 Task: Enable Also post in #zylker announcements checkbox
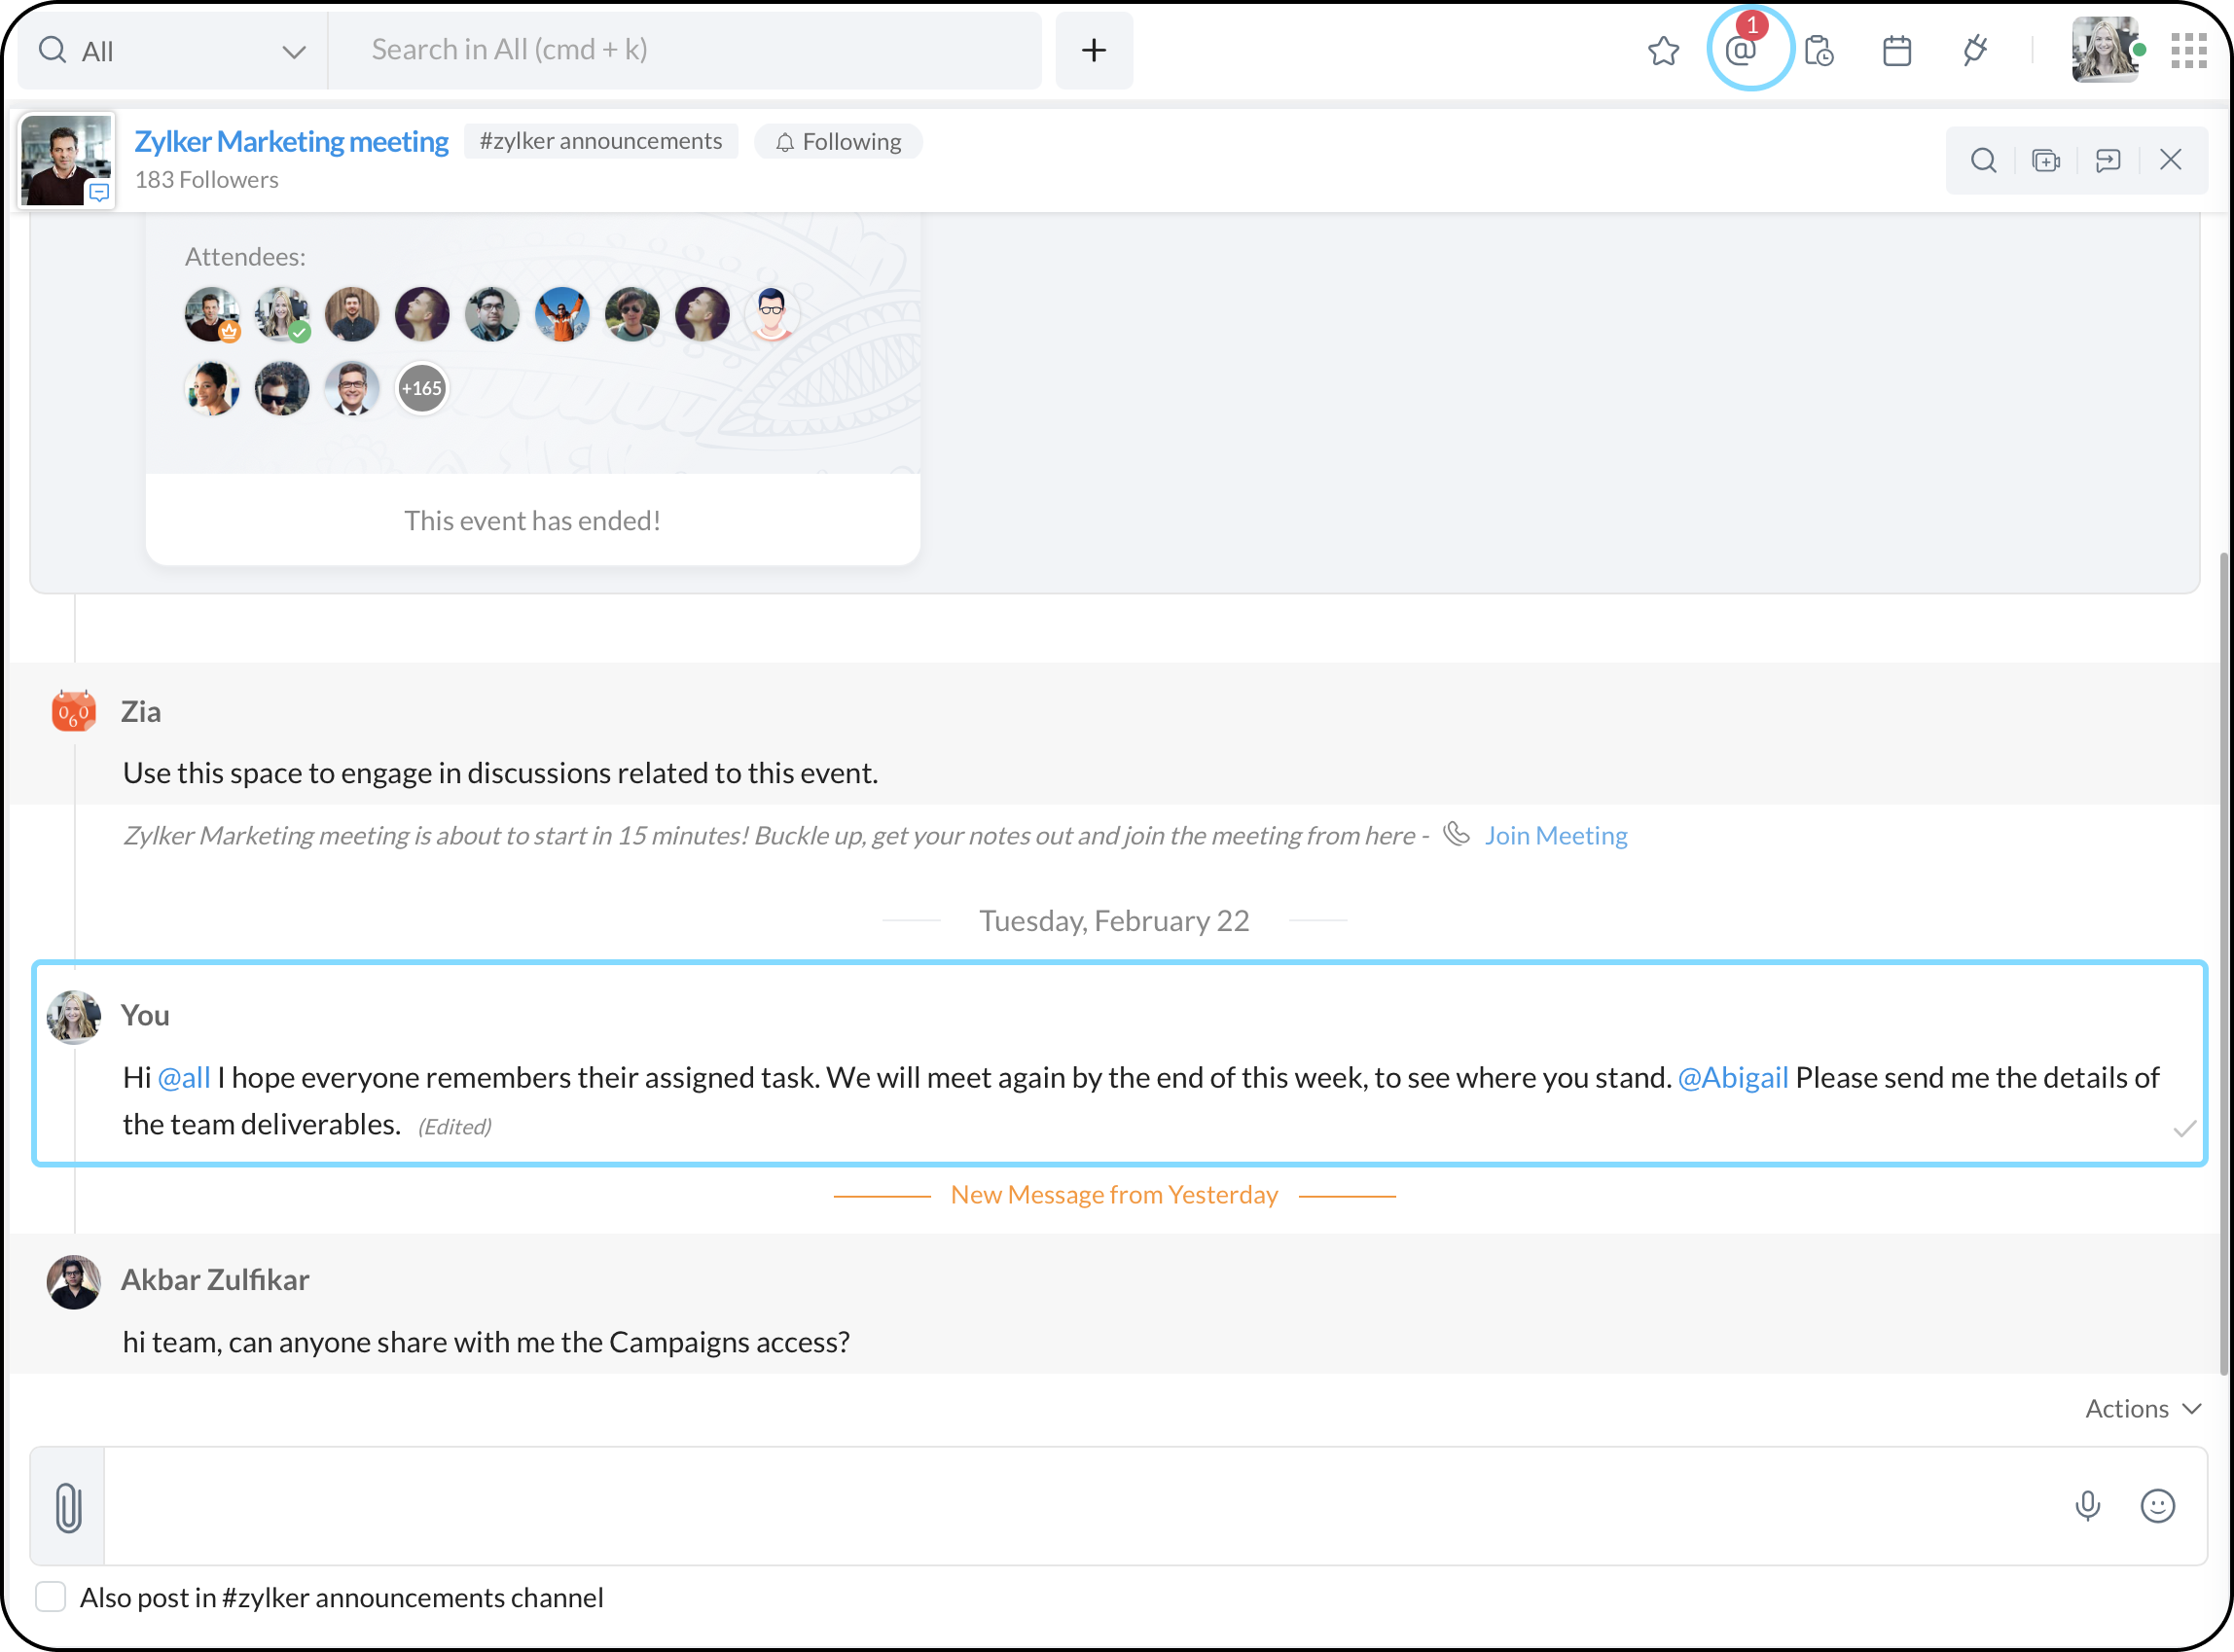tap(51, 1596)
